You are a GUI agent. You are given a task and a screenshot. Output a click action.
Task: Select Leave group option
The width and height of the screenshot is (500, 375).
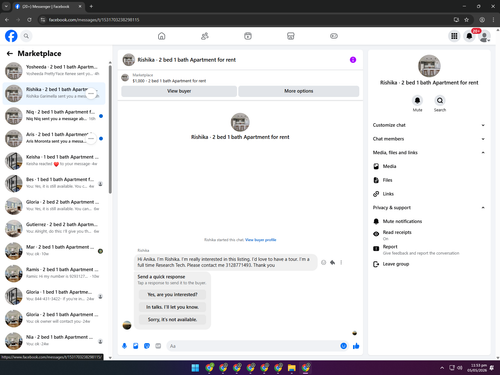click(428, 264)
